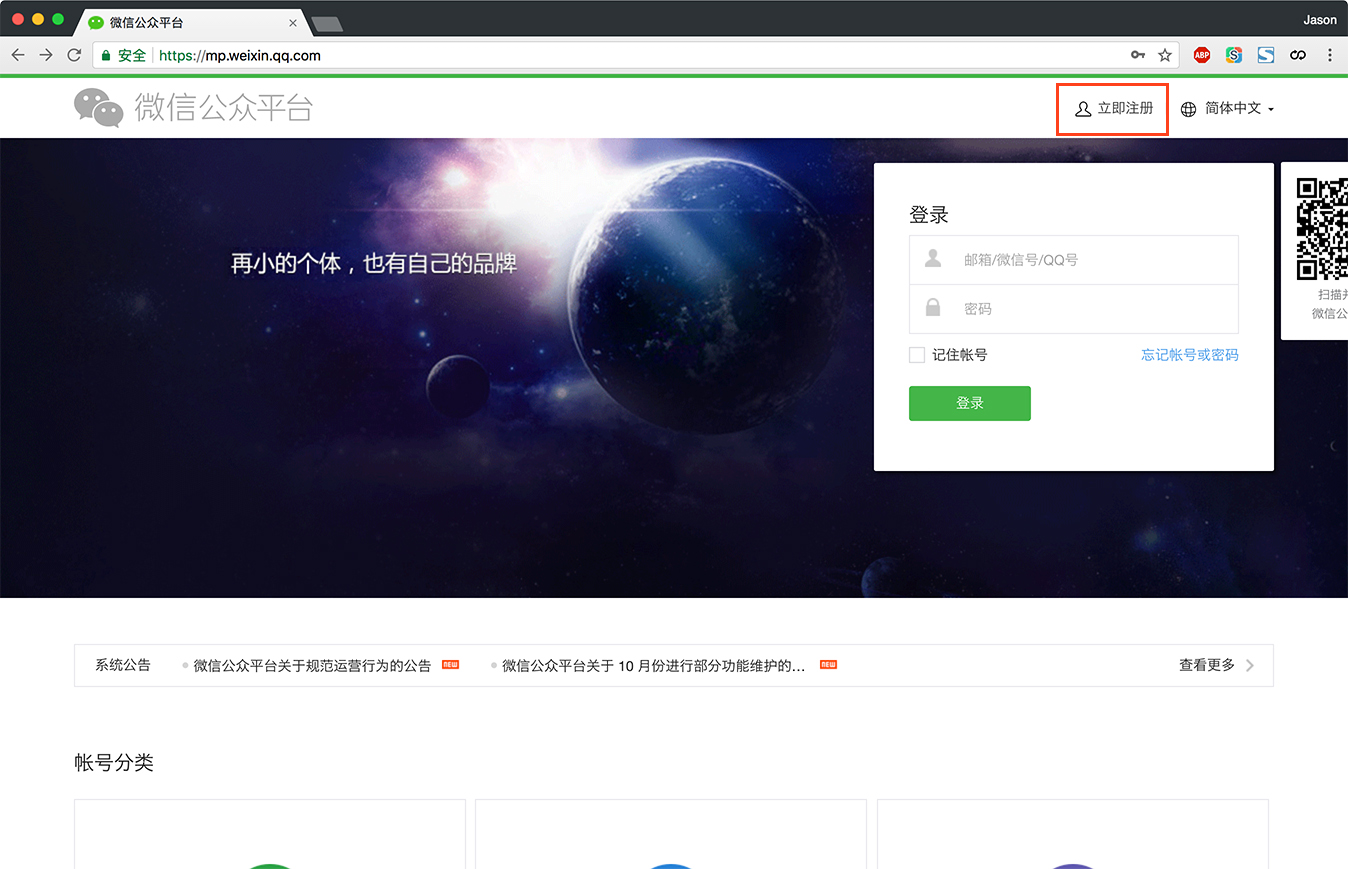The height and width of the screenshot is (869, 1348).
Task: Click the address bar URL mp.weixin.qq.com
Action: pos(240,55)
